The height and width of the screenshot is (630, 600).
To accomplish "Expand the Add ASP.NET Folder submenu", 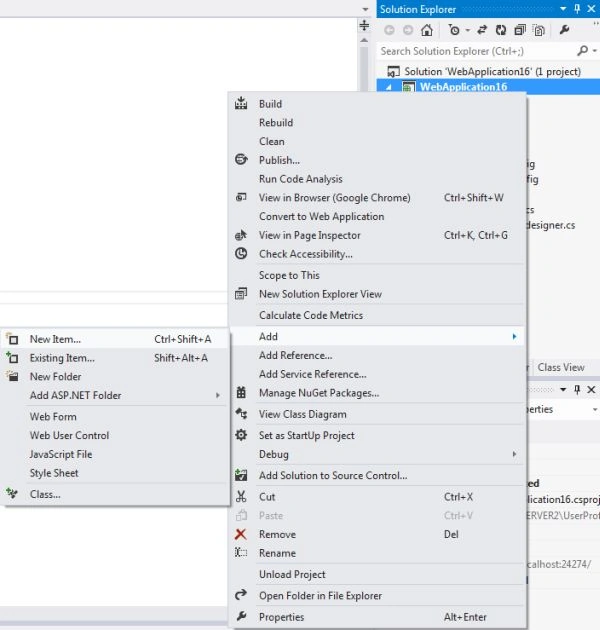I will tap(116, 395).
